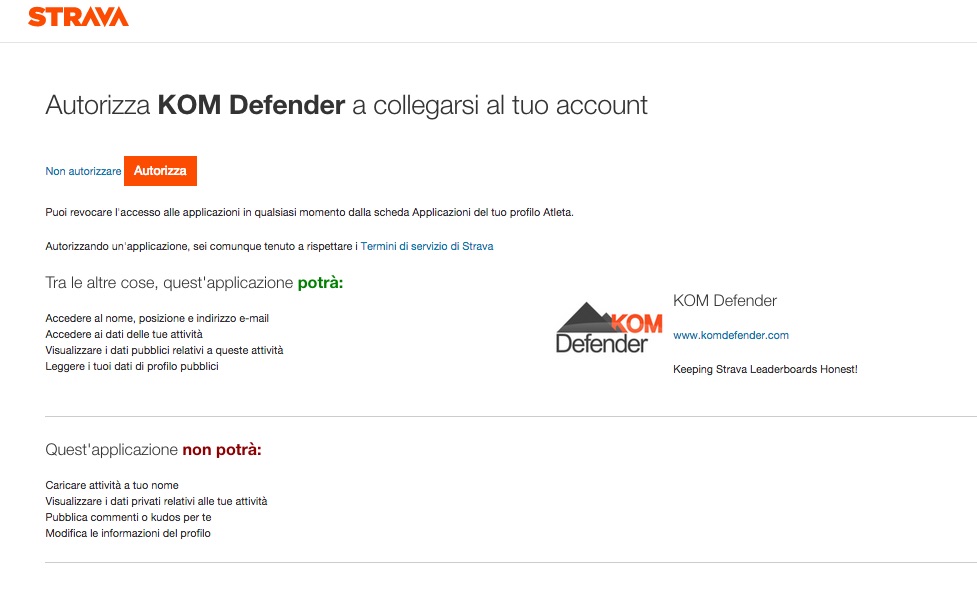
Task: Click the page heading about authorizing KOM Defender
Action: [346, 105]
